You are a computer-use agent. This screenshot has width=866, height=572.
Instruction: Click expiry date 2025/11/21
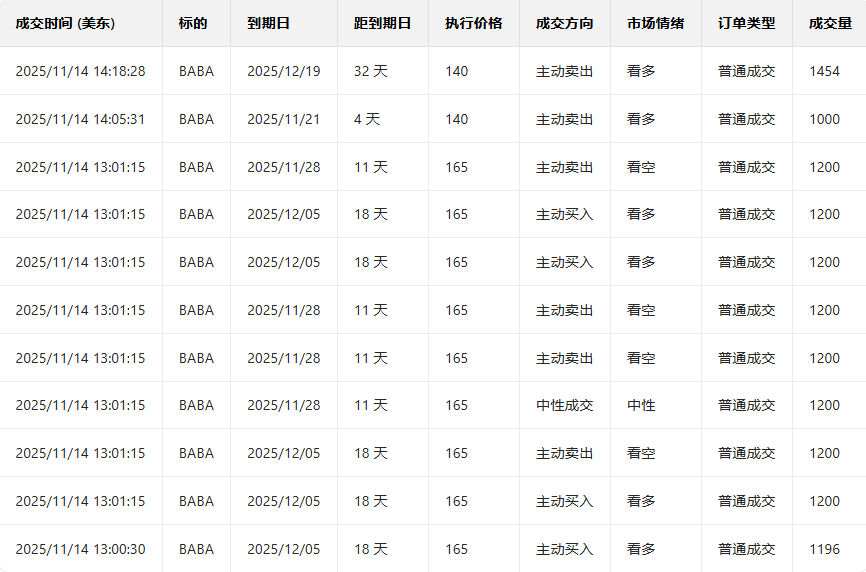tap(283, 119)
